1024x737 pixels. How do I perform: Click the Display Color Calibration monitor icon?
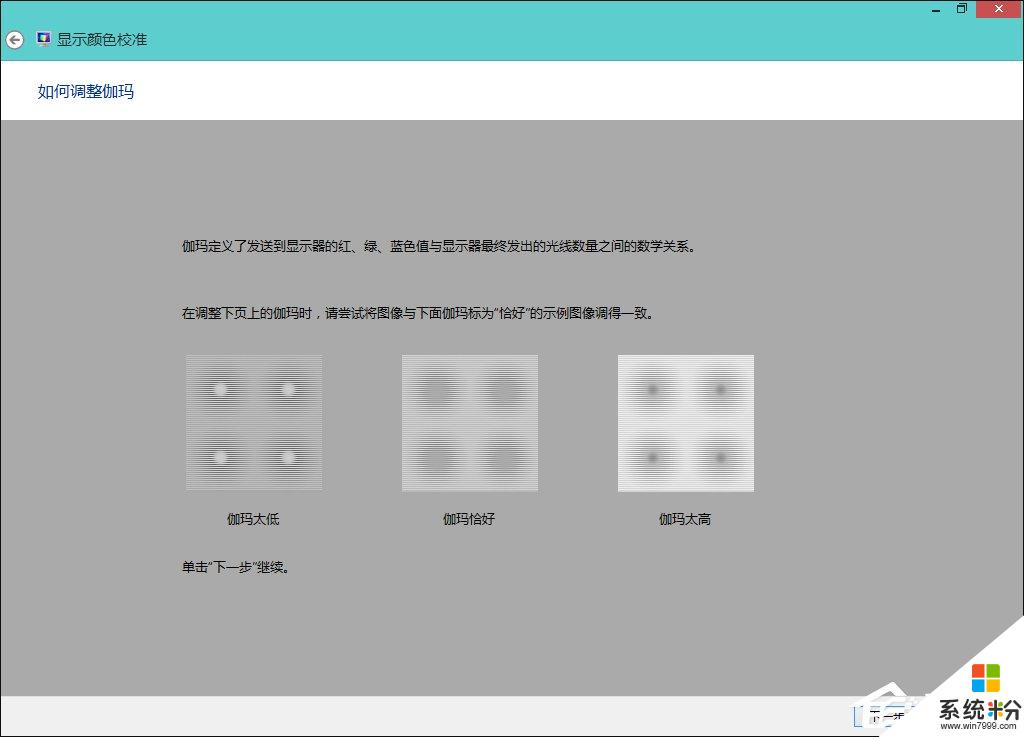tap(44, 40)
